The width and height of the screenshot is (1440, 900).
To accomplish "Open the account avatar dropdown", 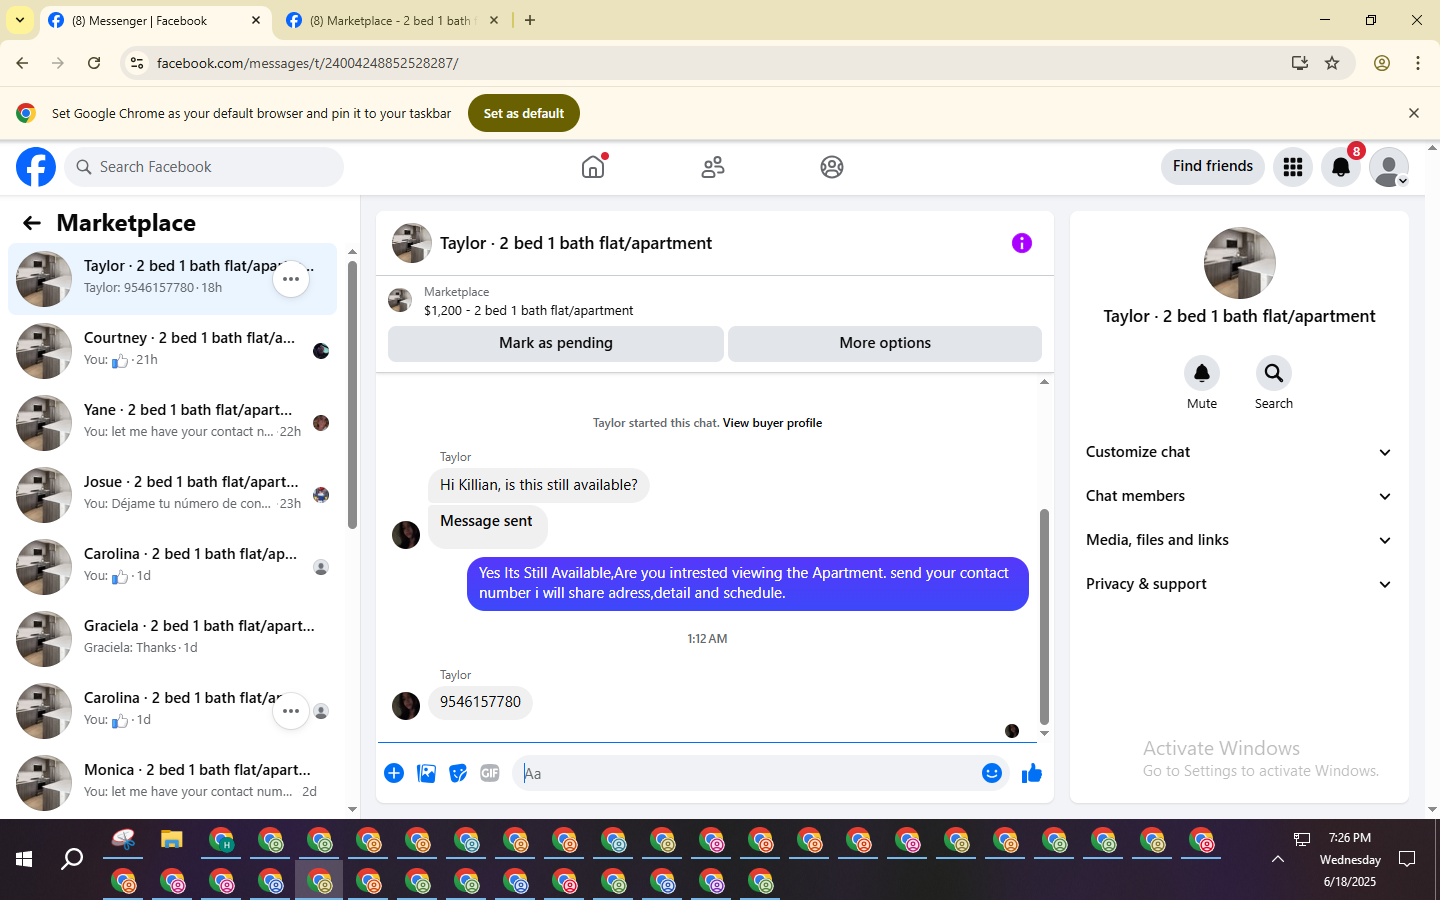I will click(x=1389, y=167).
